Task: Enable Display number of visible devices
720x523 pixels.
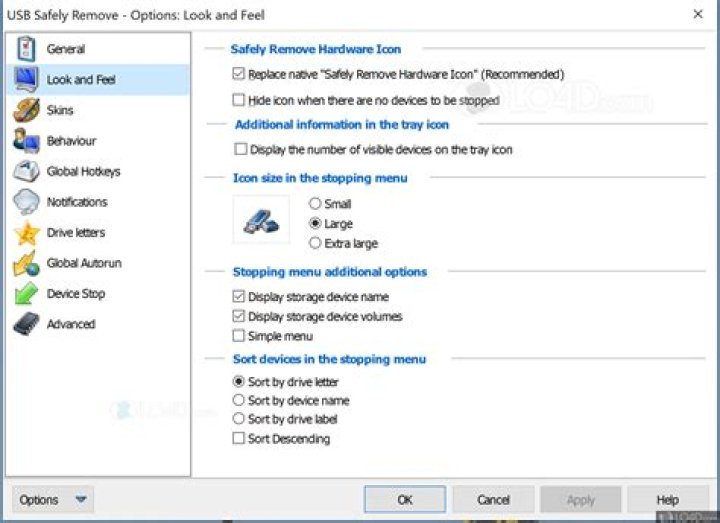Action: coord(241,149)
